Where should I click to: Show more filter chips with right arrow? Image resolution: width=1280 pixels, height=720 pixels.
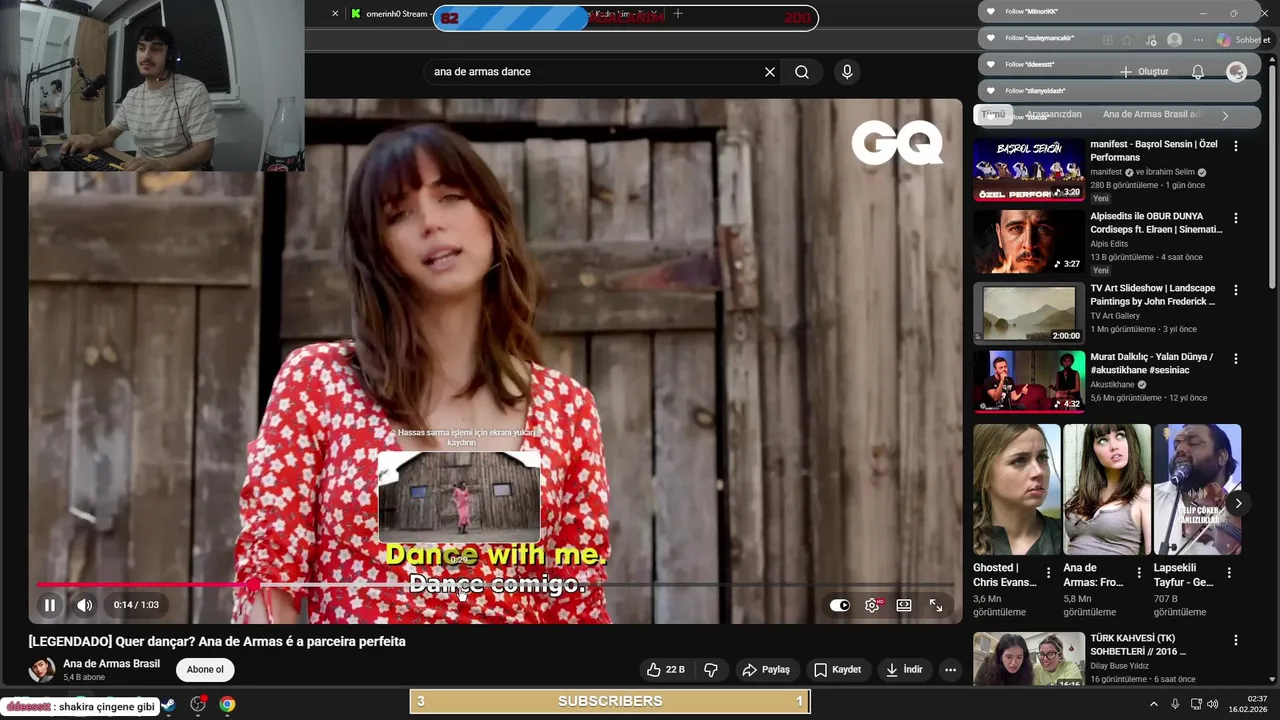pos(1225,116)
